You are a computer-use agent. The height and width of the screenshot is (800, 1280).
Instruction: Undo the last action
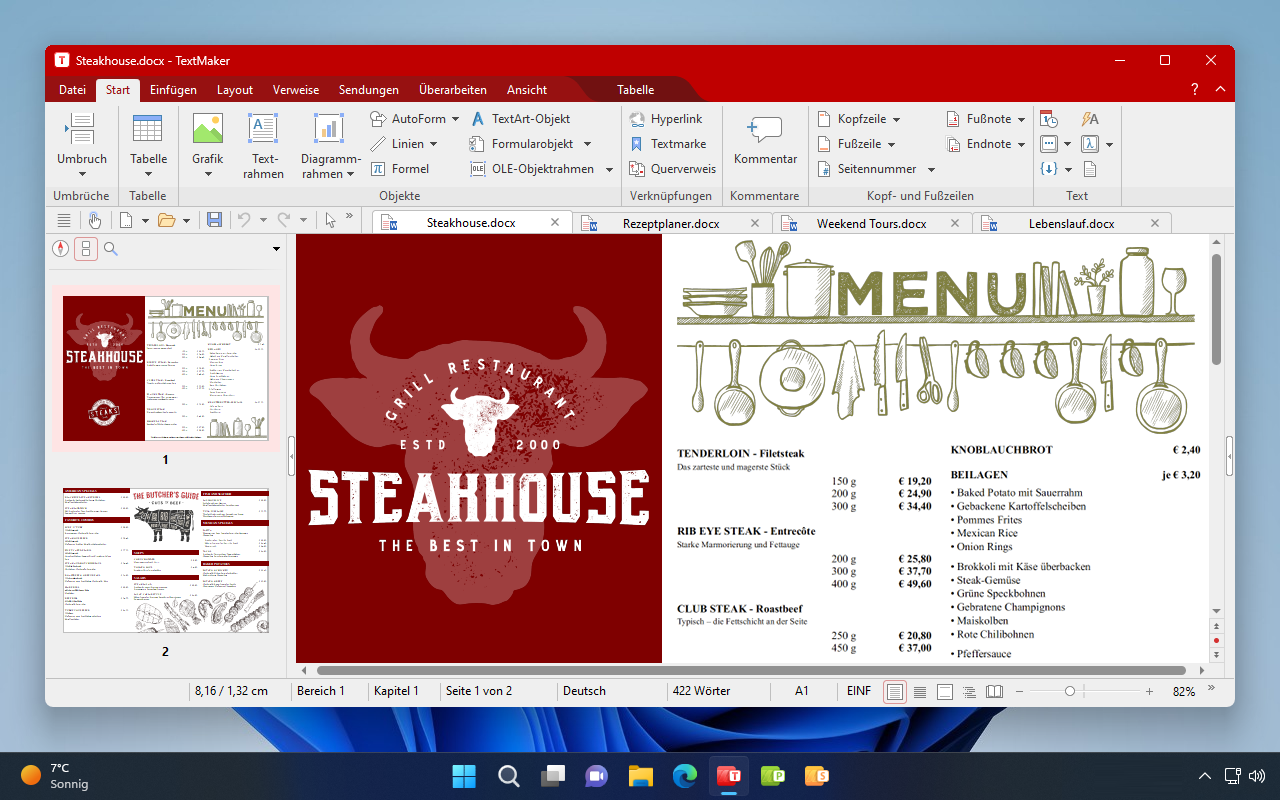[x=244, y=220]
